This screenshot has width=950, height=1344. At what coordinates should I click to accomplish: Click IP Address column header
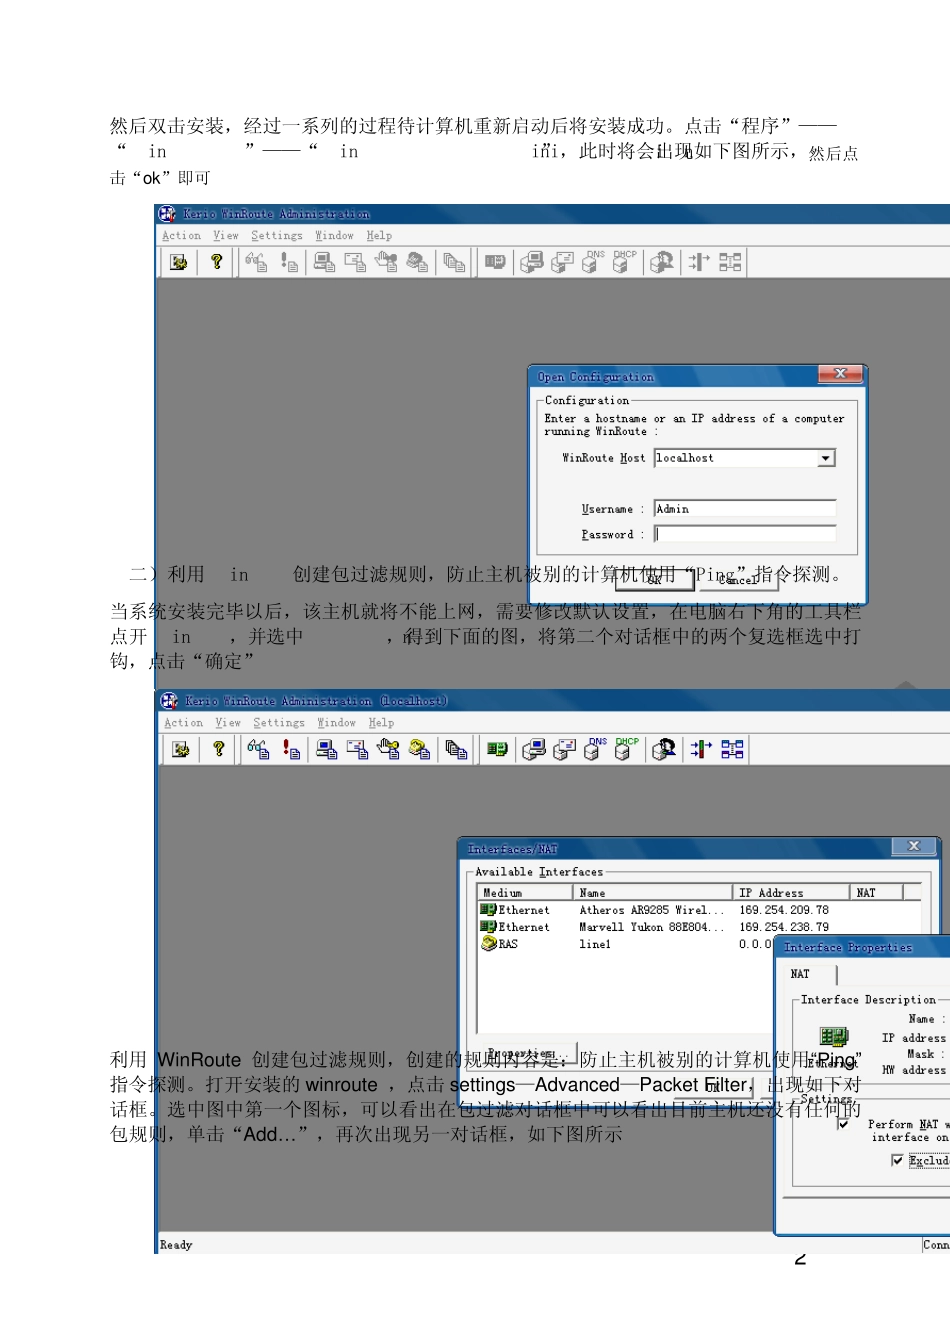792,893
